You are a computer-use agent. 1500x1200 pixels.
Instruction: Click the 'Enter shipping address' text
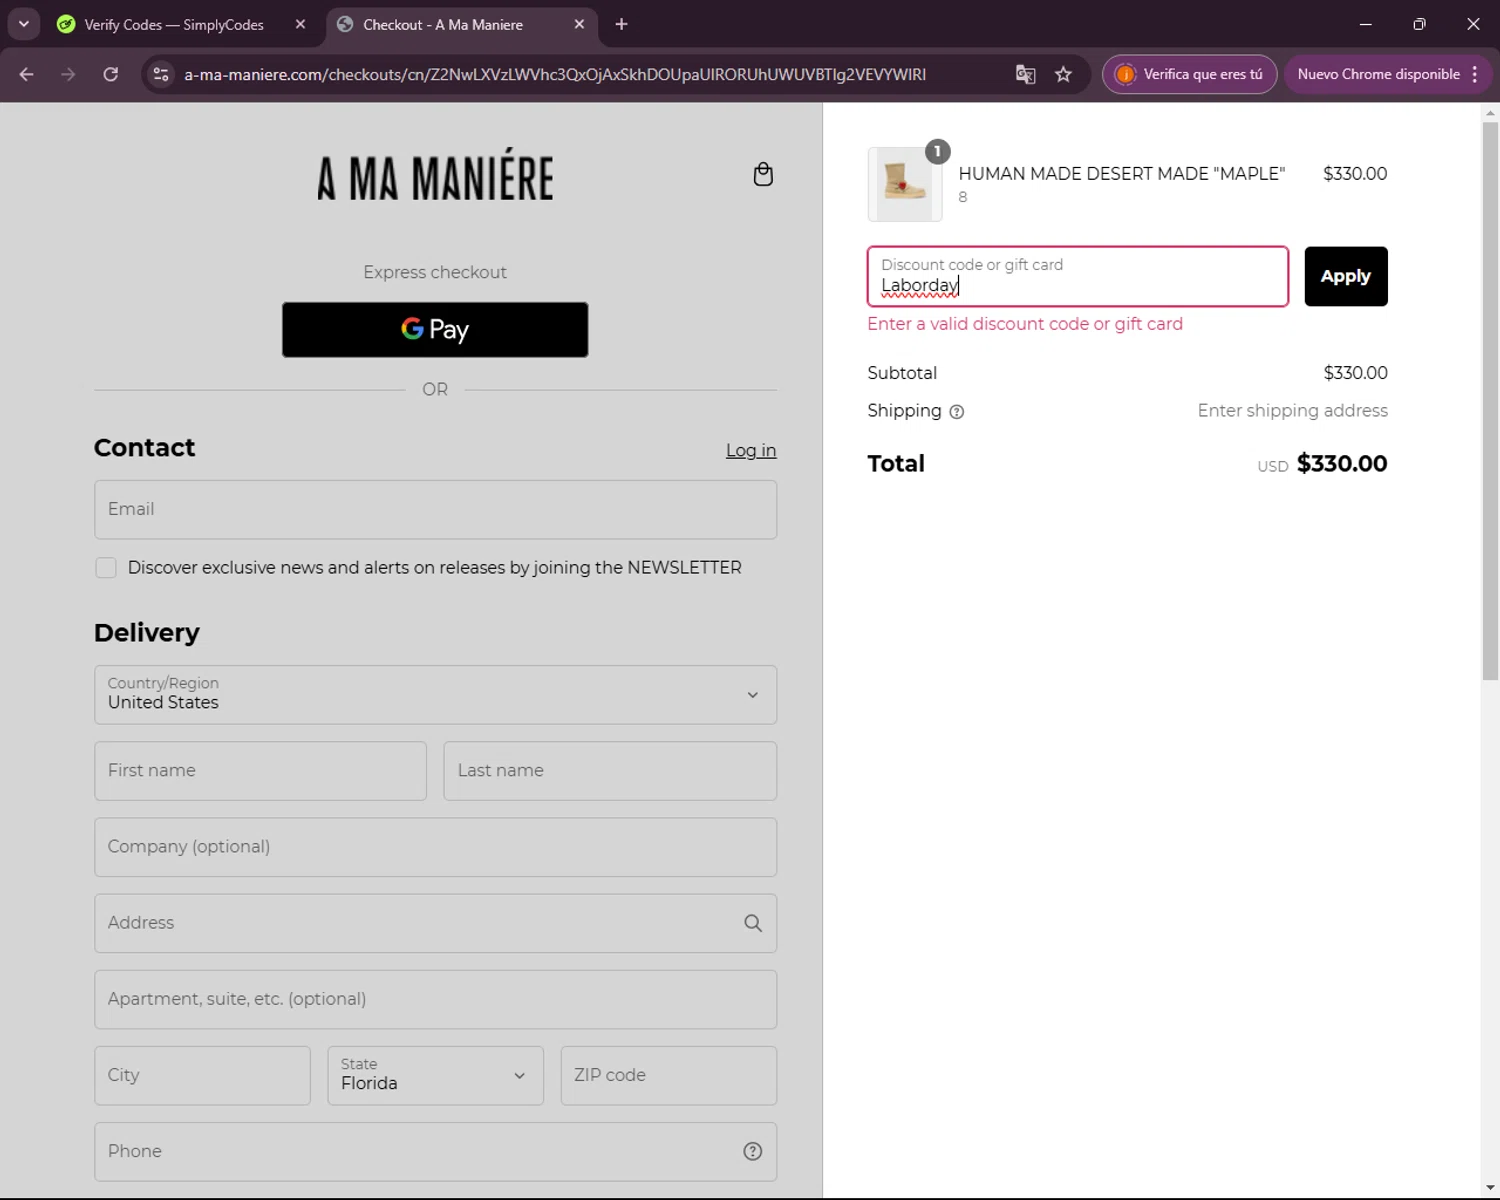coord(1293,411)
